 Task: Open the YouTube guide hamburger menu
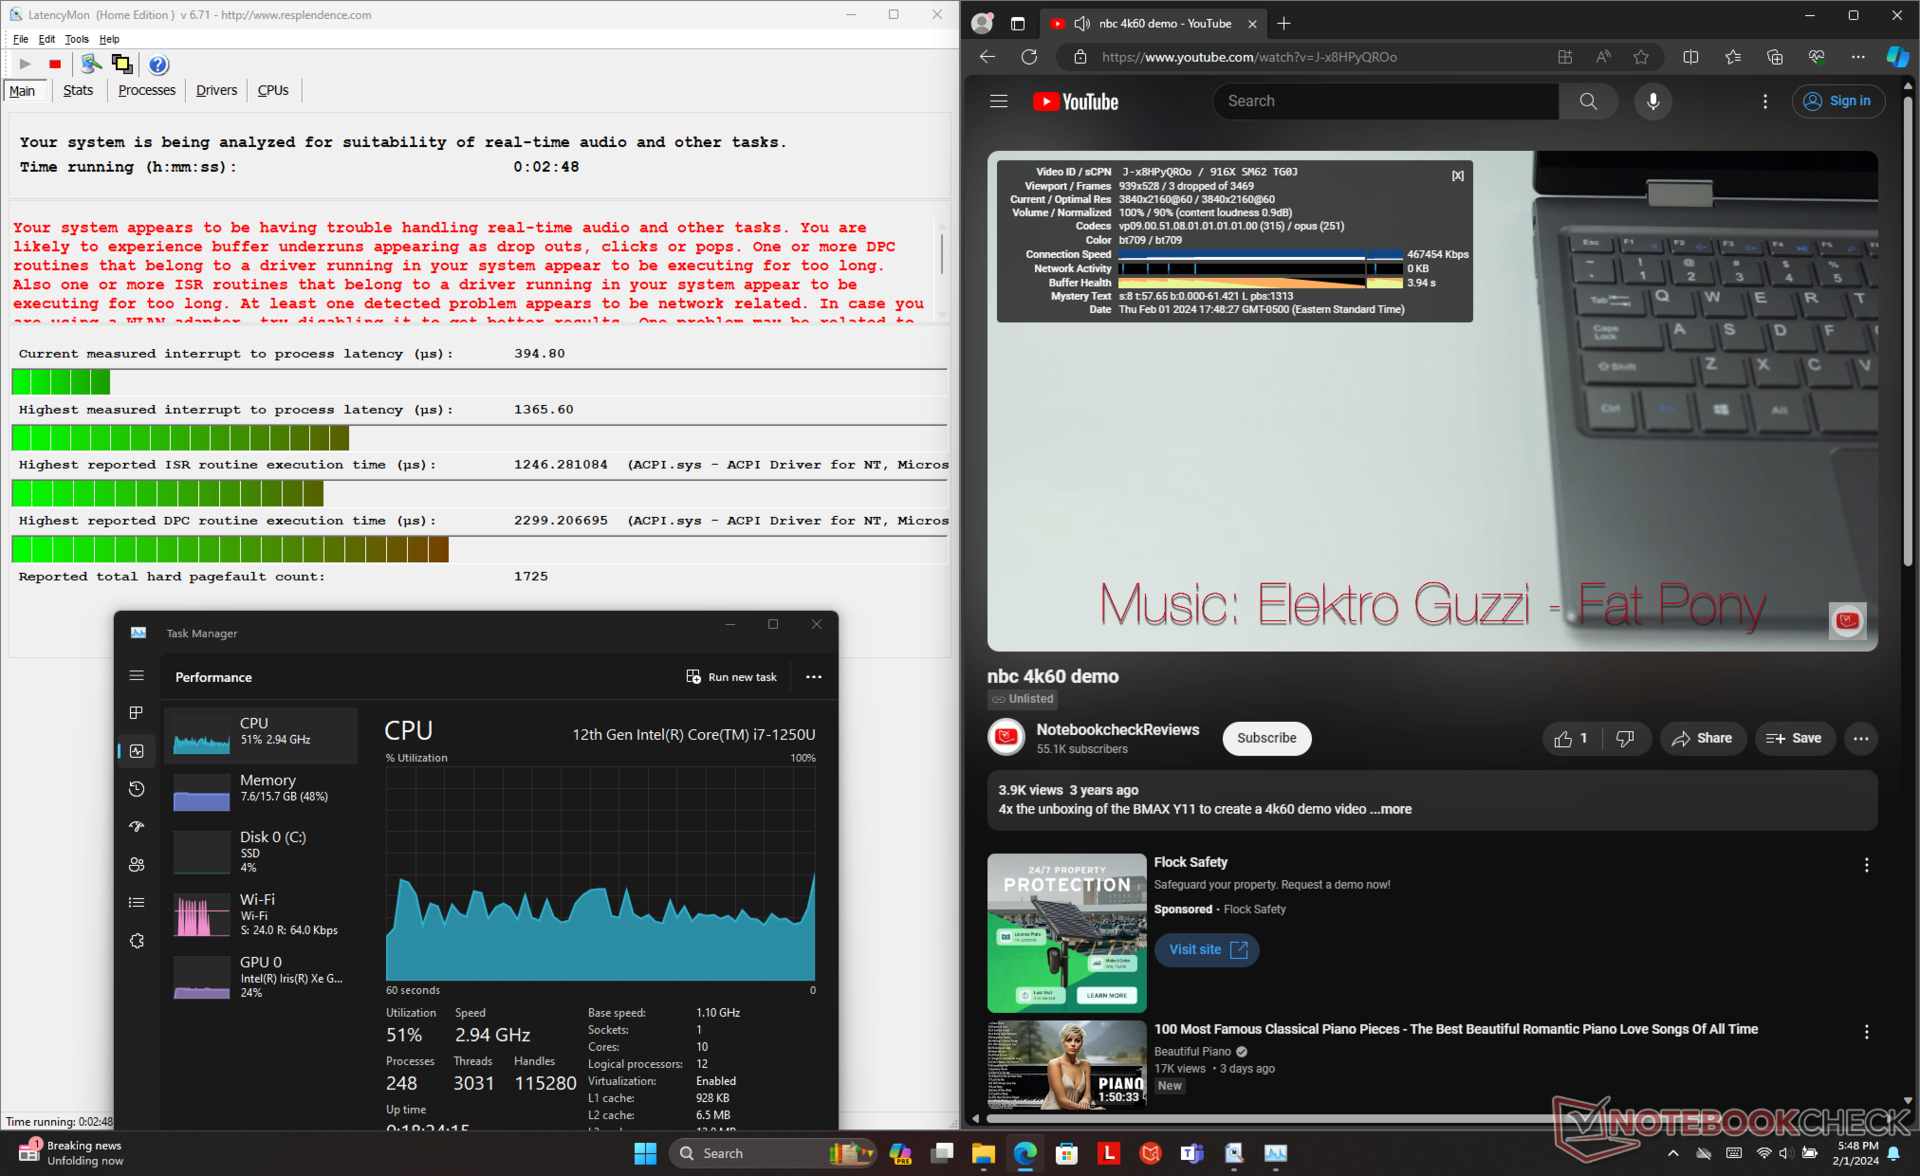point(998,101)
